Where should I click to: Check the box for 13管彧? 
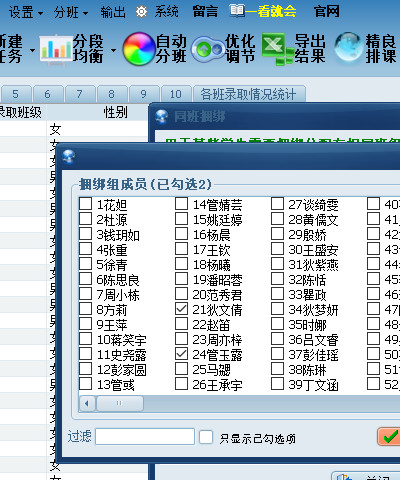click(85, 384)
